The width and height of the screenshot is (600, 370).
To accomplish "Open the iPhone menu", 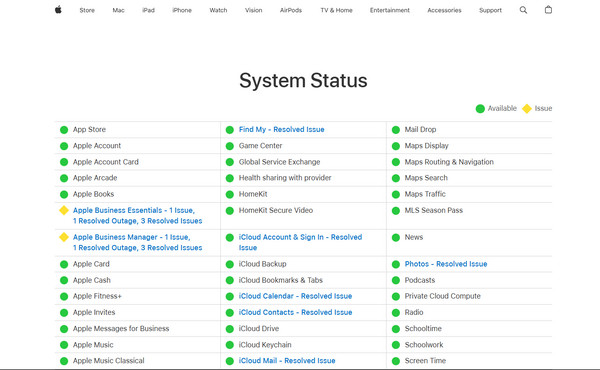I will (x=182, y=10).
